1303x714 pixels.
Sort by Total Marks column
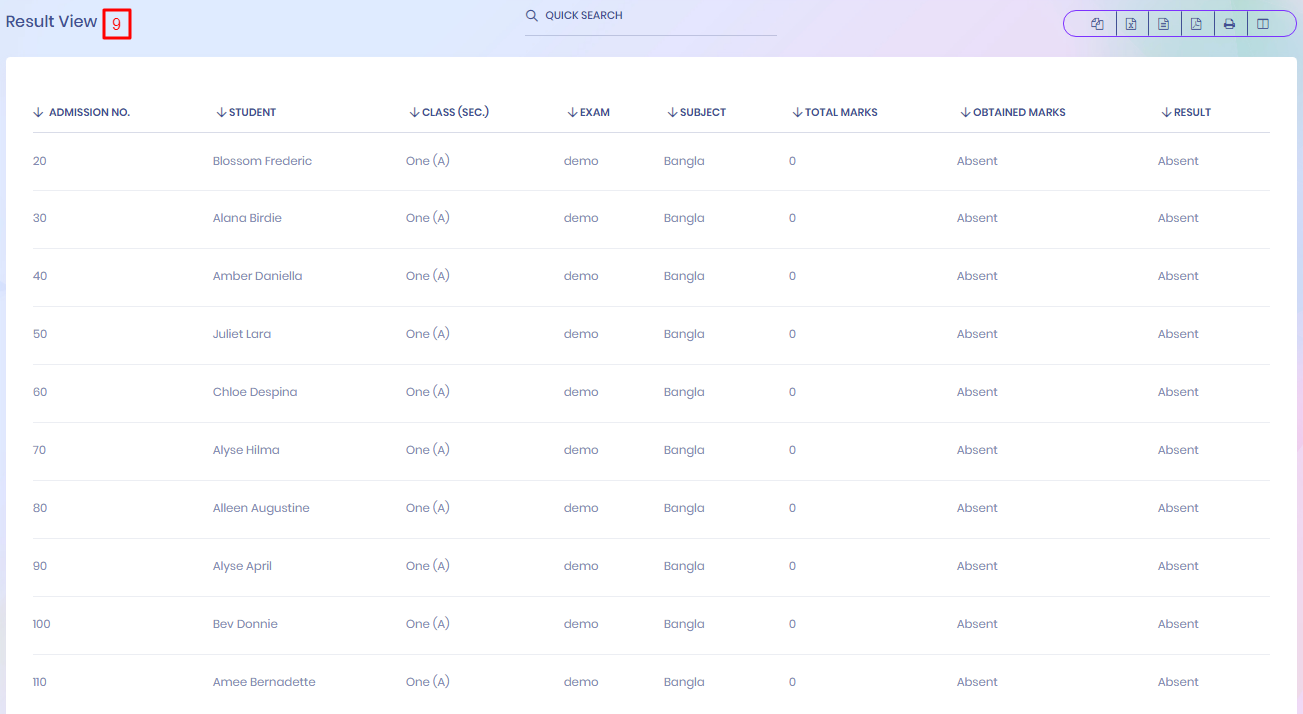[840, 112]
